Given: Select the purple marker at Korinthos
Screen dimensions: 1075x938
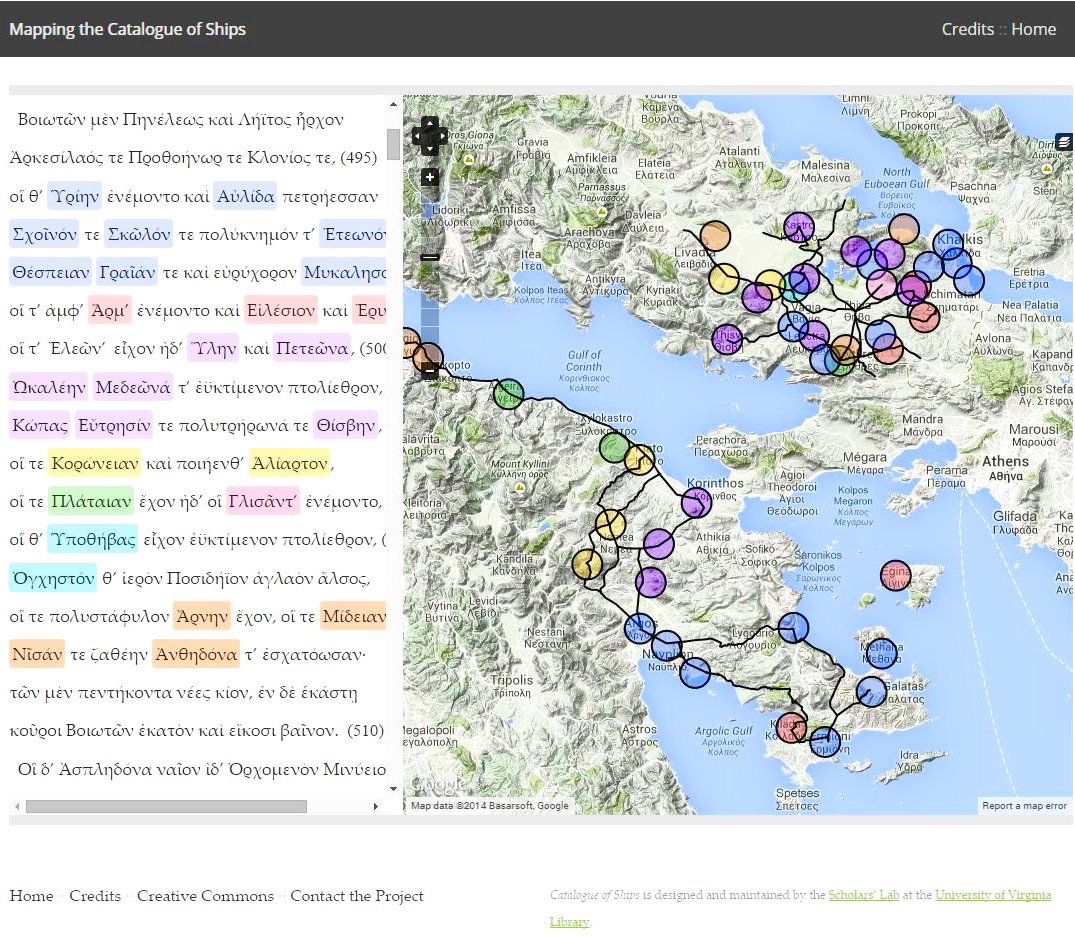Looking at the screenshot, I should coord(696,503).
